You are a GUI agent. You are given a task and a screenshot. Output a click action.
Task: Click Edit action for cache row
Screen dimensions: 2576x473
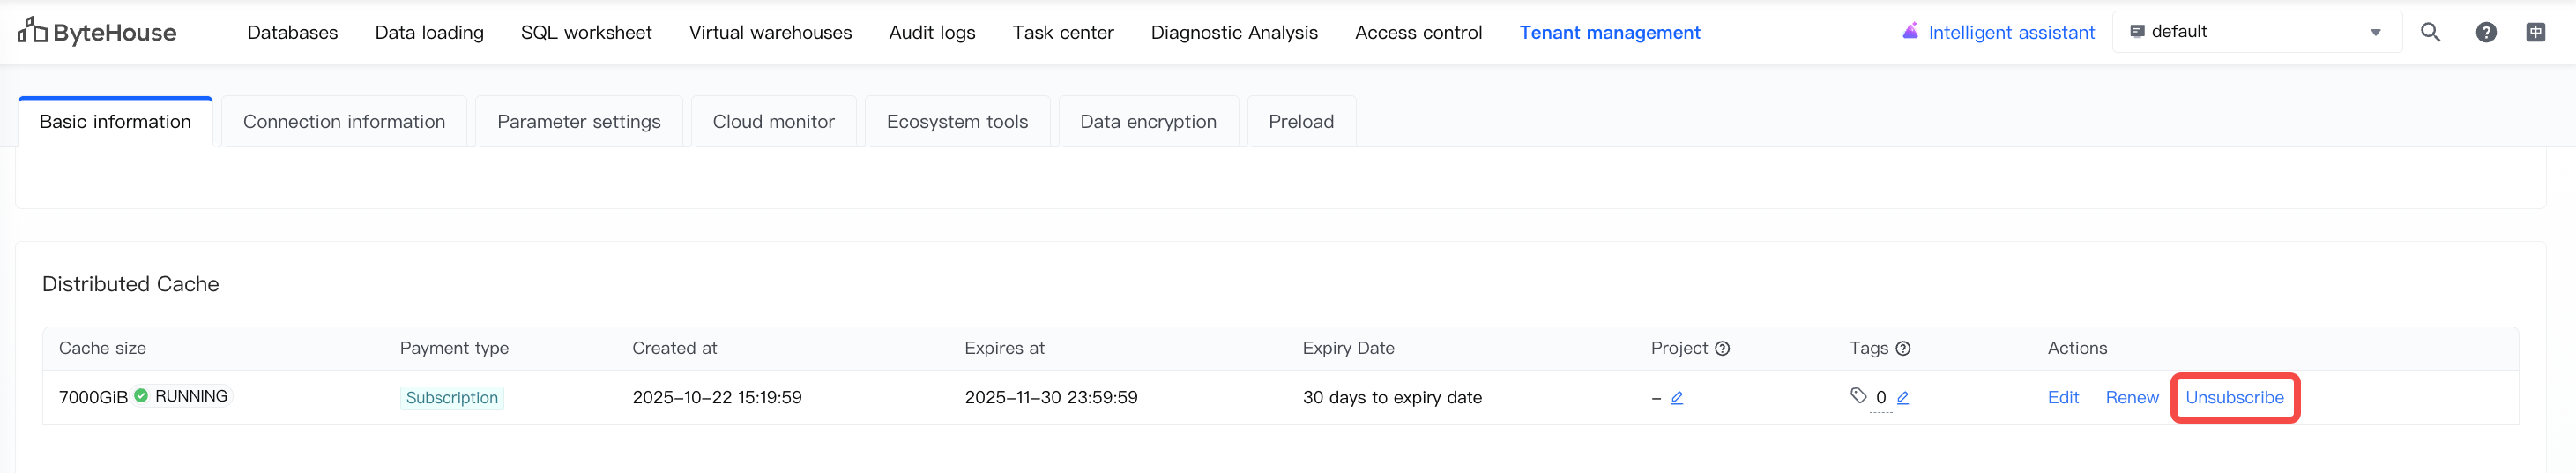(x=2063, y=398)
